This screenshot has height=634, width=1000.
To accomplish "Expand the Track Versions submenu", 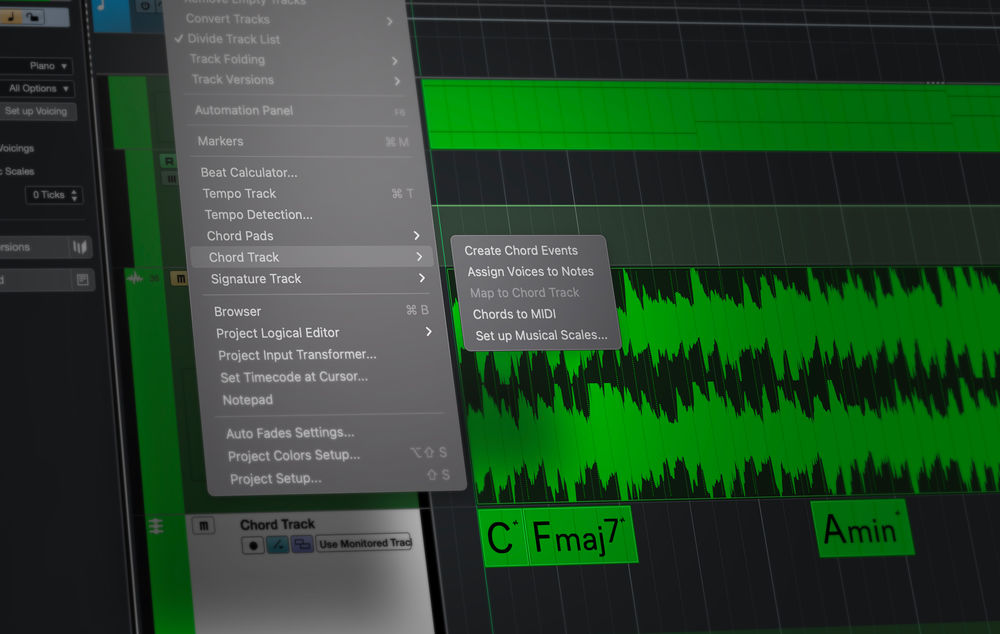I will [x=295, y=80].
